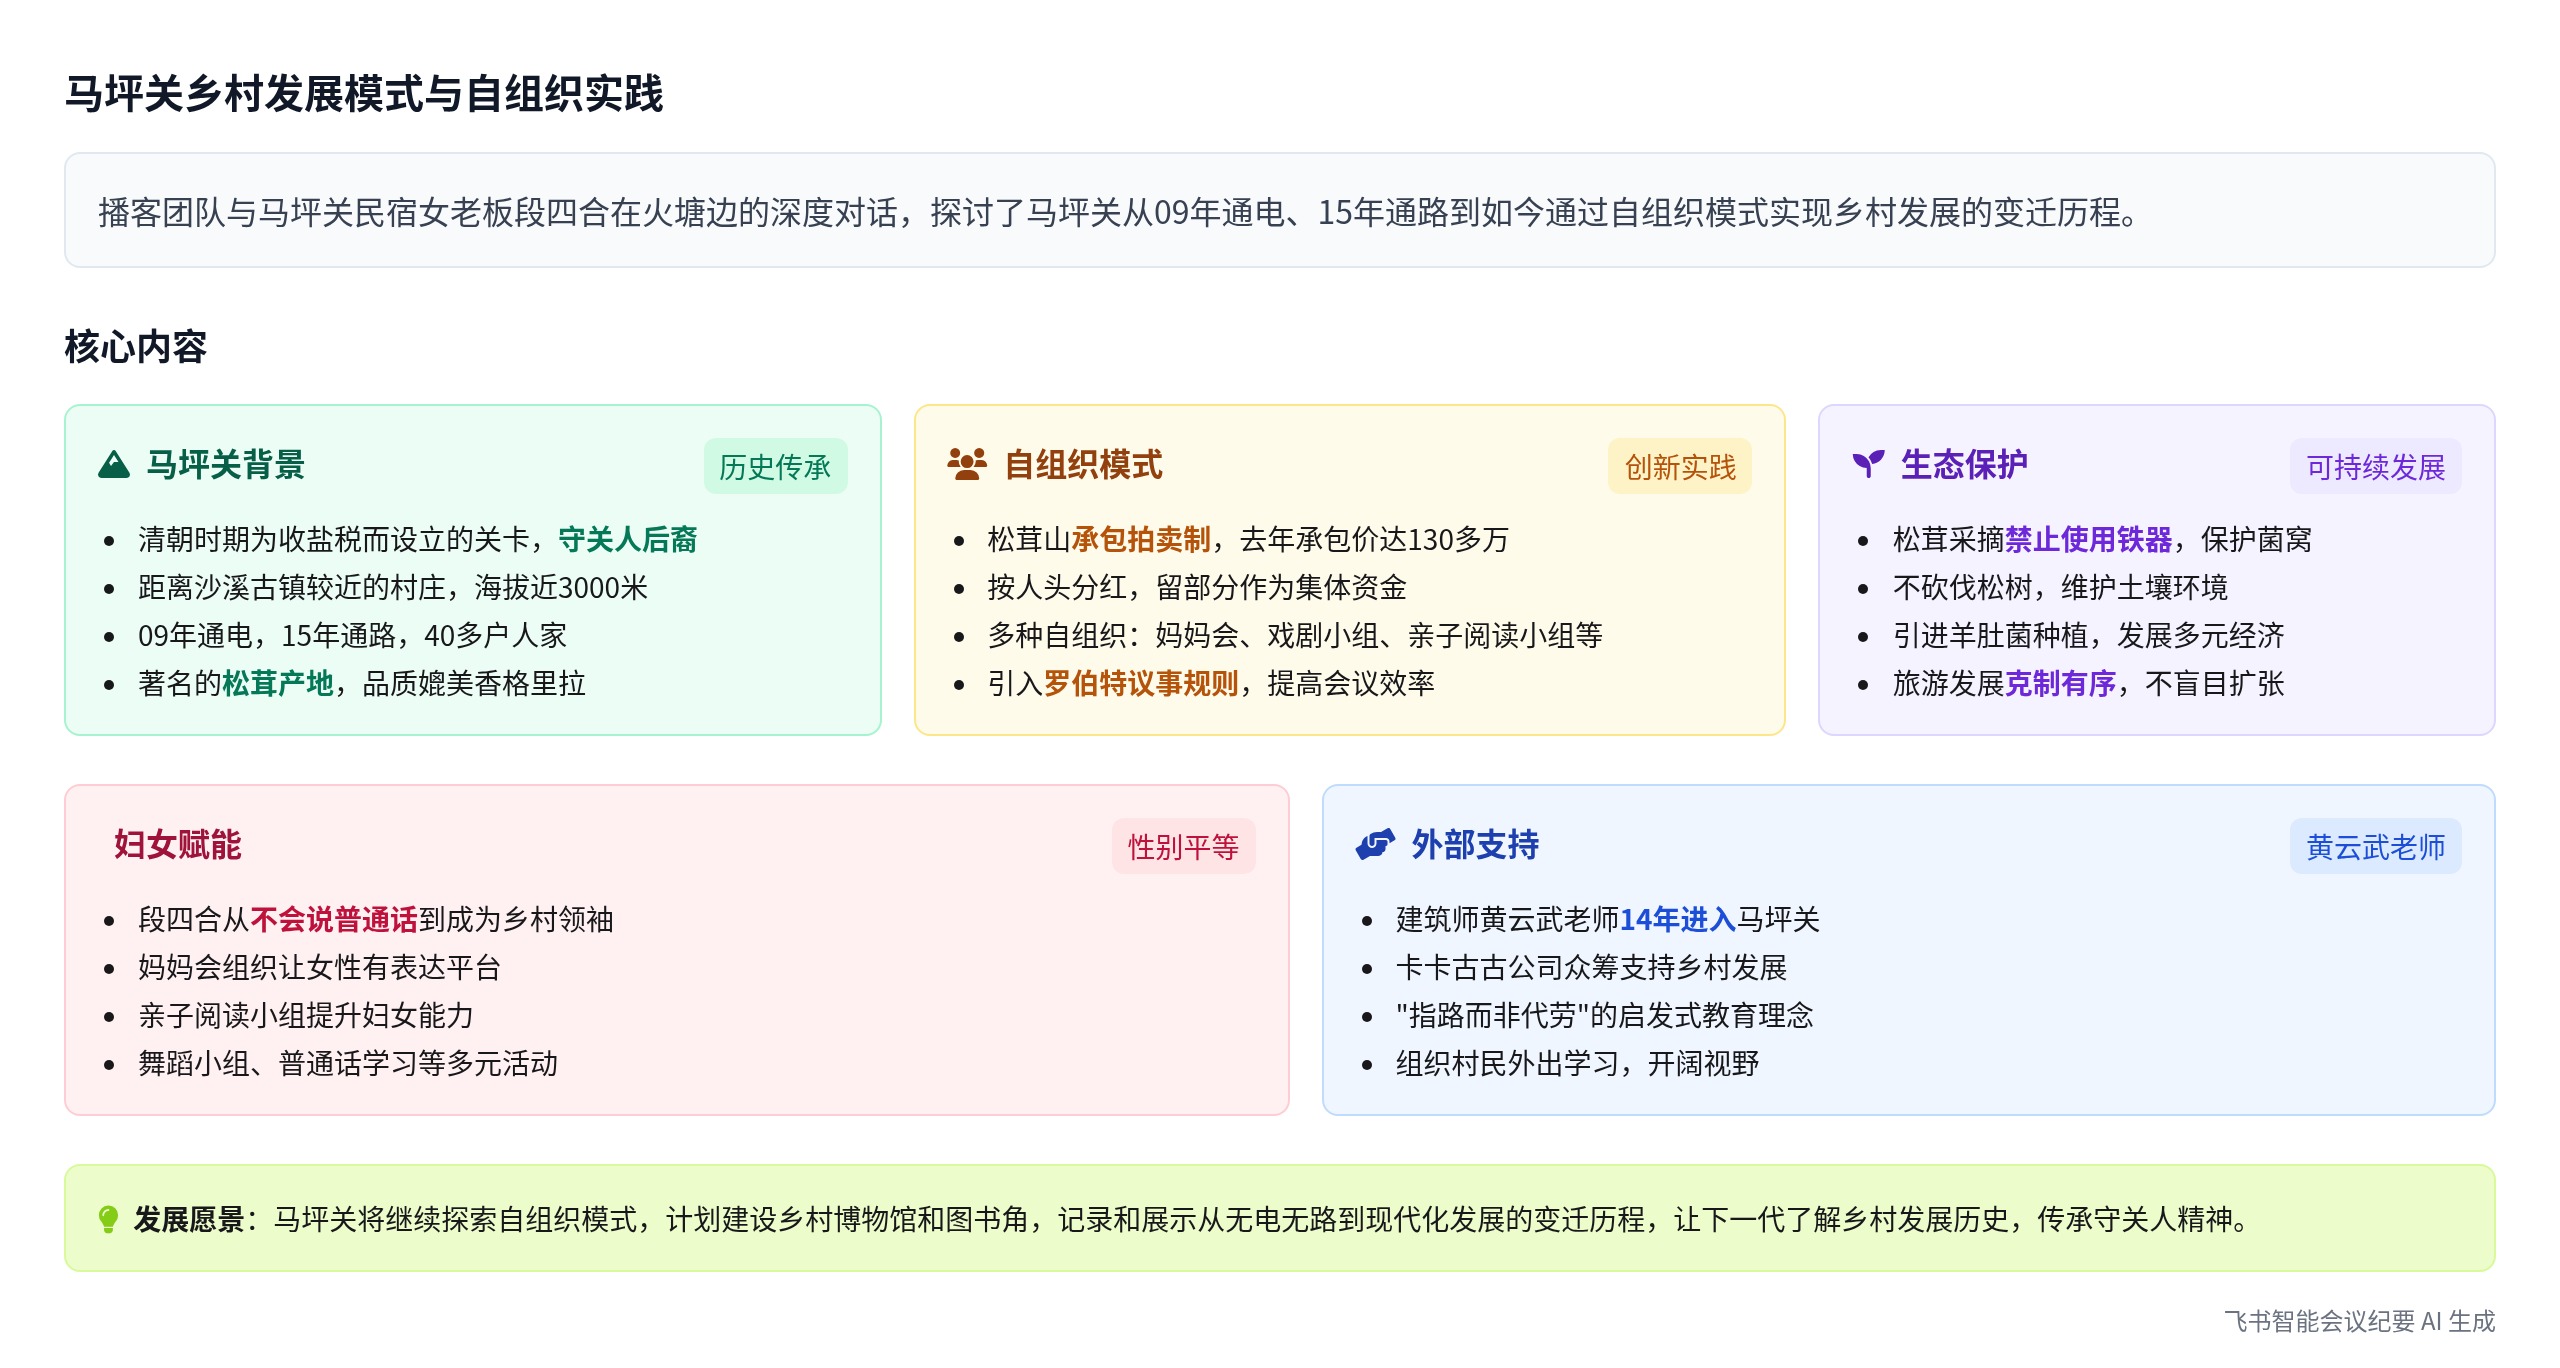Click the 历史传承 tag badge
Image resolution: width=2560 pixels, height=1368 pixels.
(775, 467)
